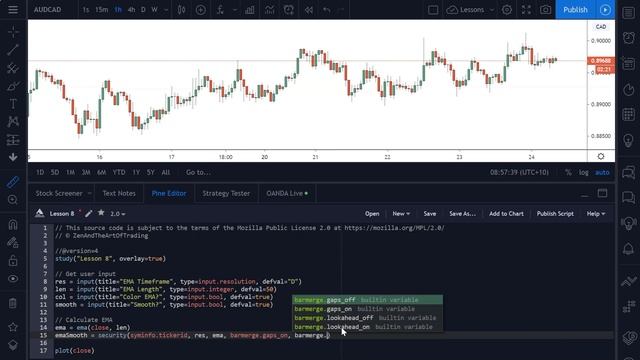Open the watchlist panel icon
The image size is (640, 360).
629,13
